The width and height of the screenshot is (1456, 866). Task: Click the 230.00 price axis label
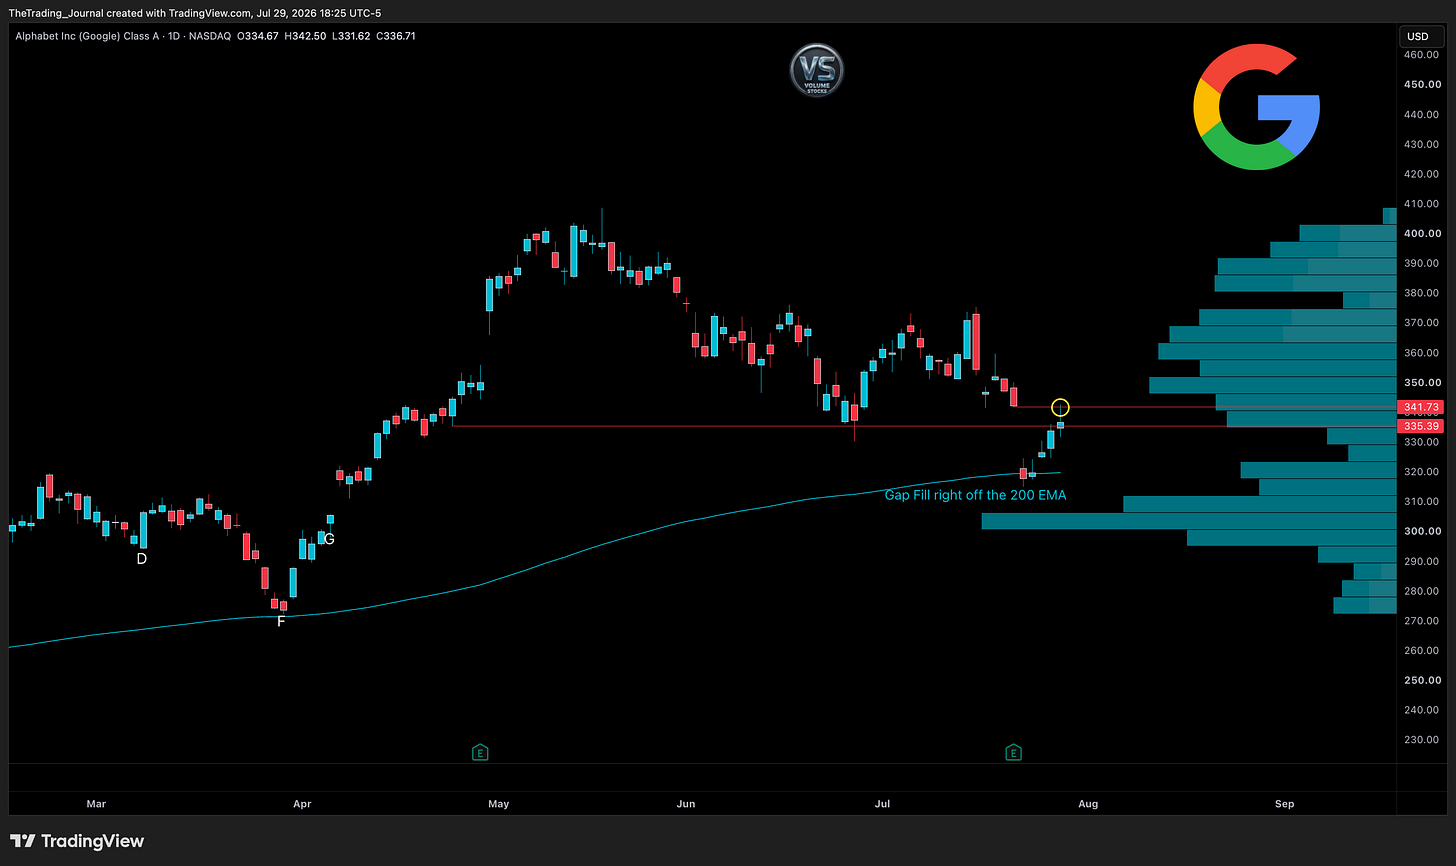click(x=1420, y=739)
